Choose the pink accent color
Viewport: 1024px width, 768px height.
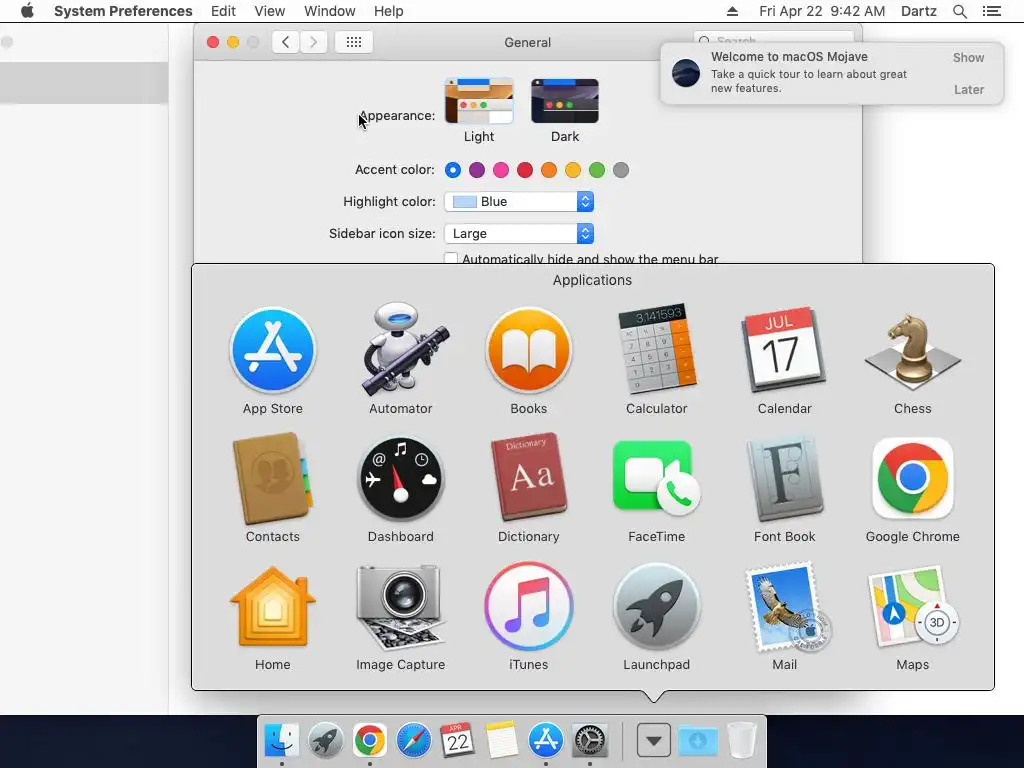[501, 170]
